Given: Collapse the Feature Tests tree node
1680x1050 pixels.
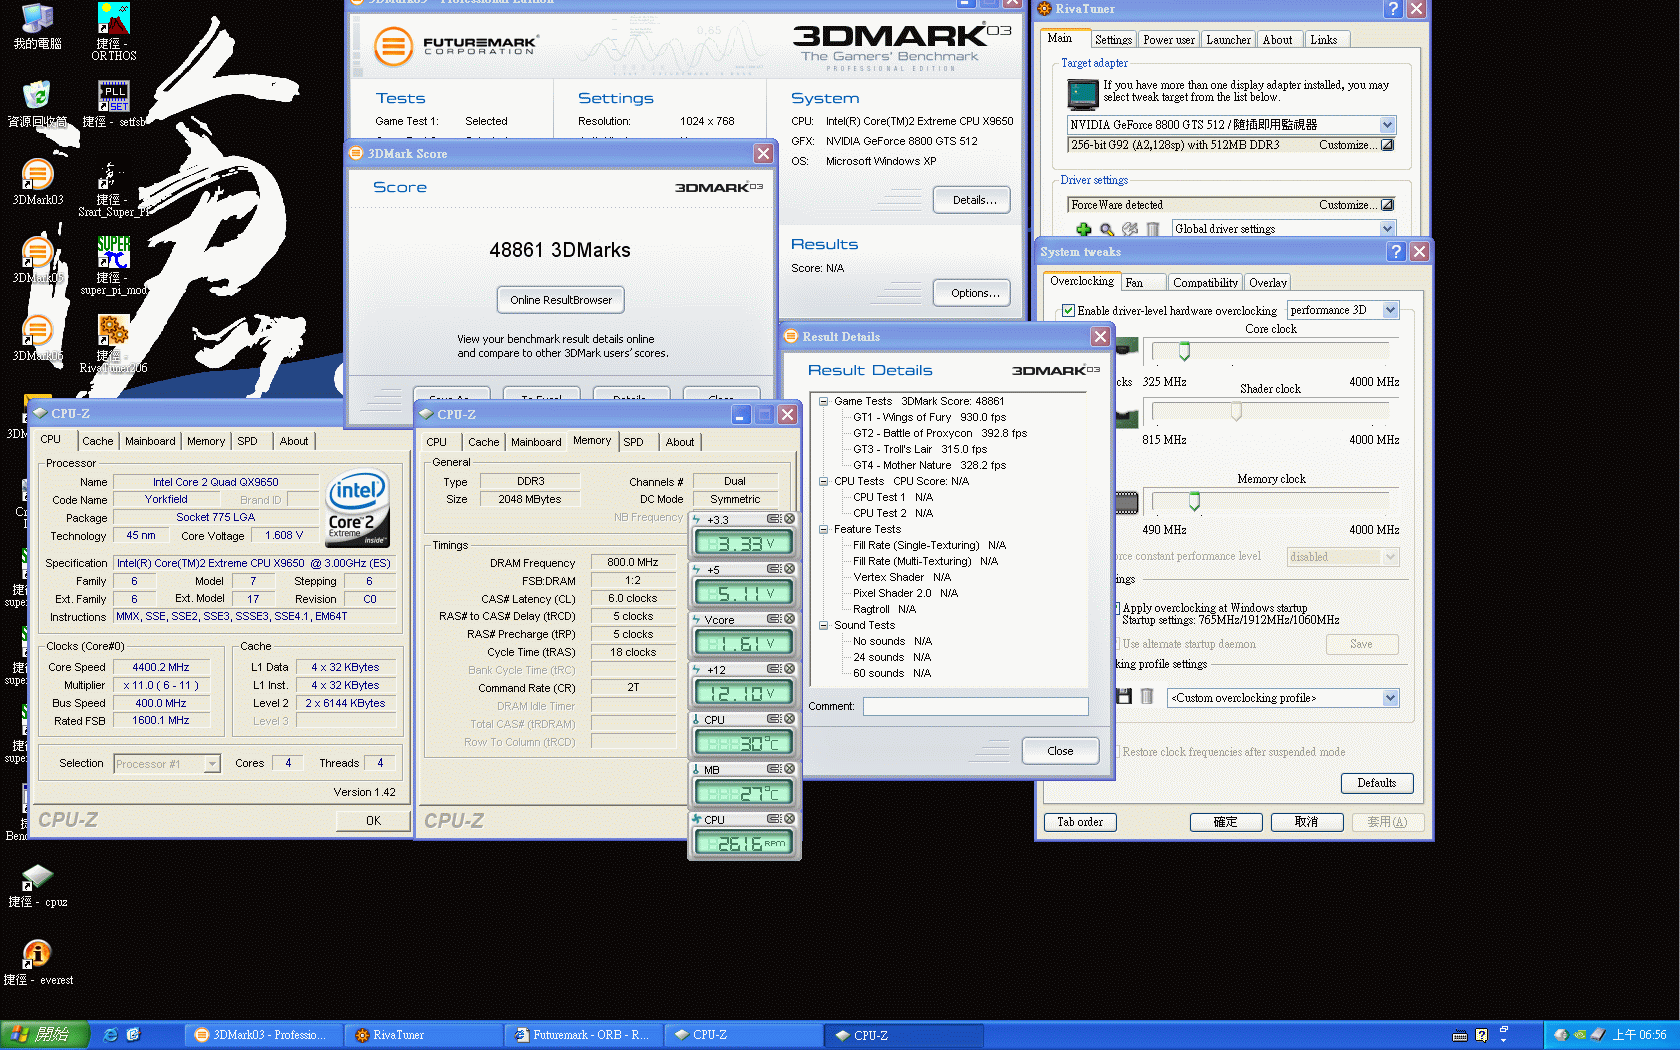Looking at the screenshot, I should 823,529.
